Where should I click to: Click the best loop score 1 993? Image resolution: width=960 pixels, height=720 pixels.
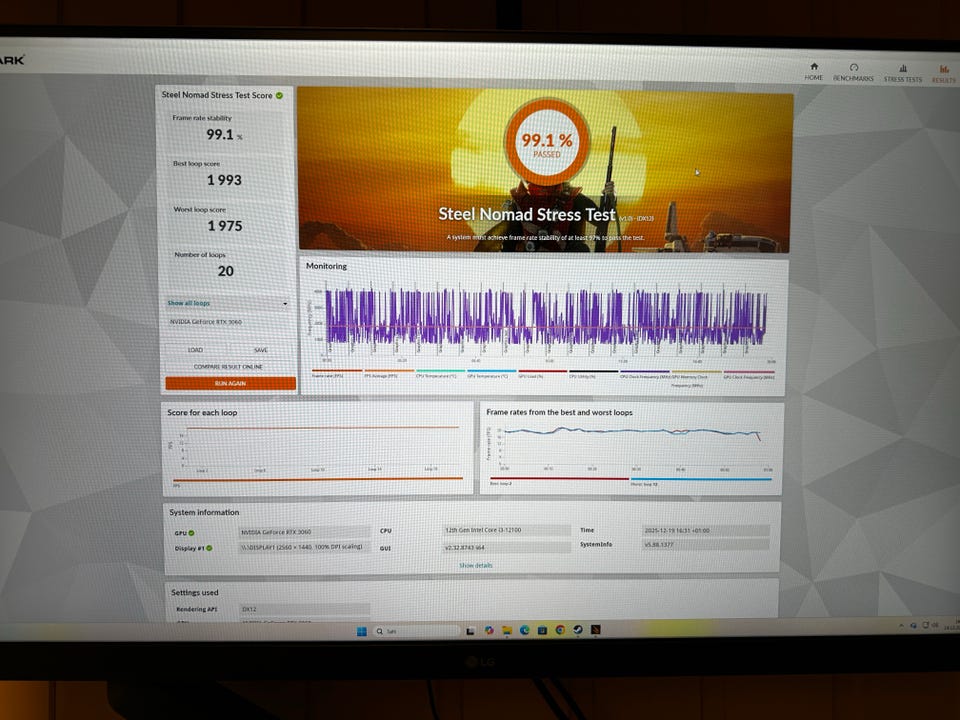tap(224, 180)
